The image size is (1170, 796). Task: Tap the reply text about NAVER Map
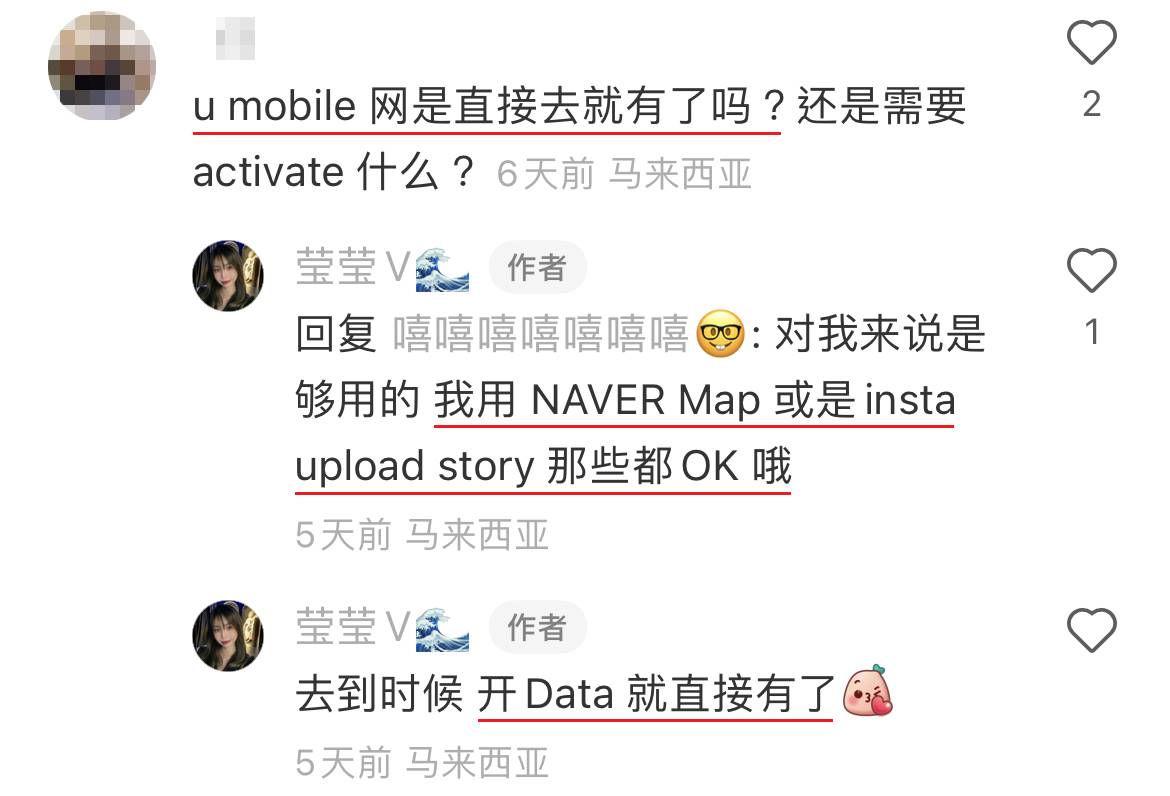(x=640, y=400)
